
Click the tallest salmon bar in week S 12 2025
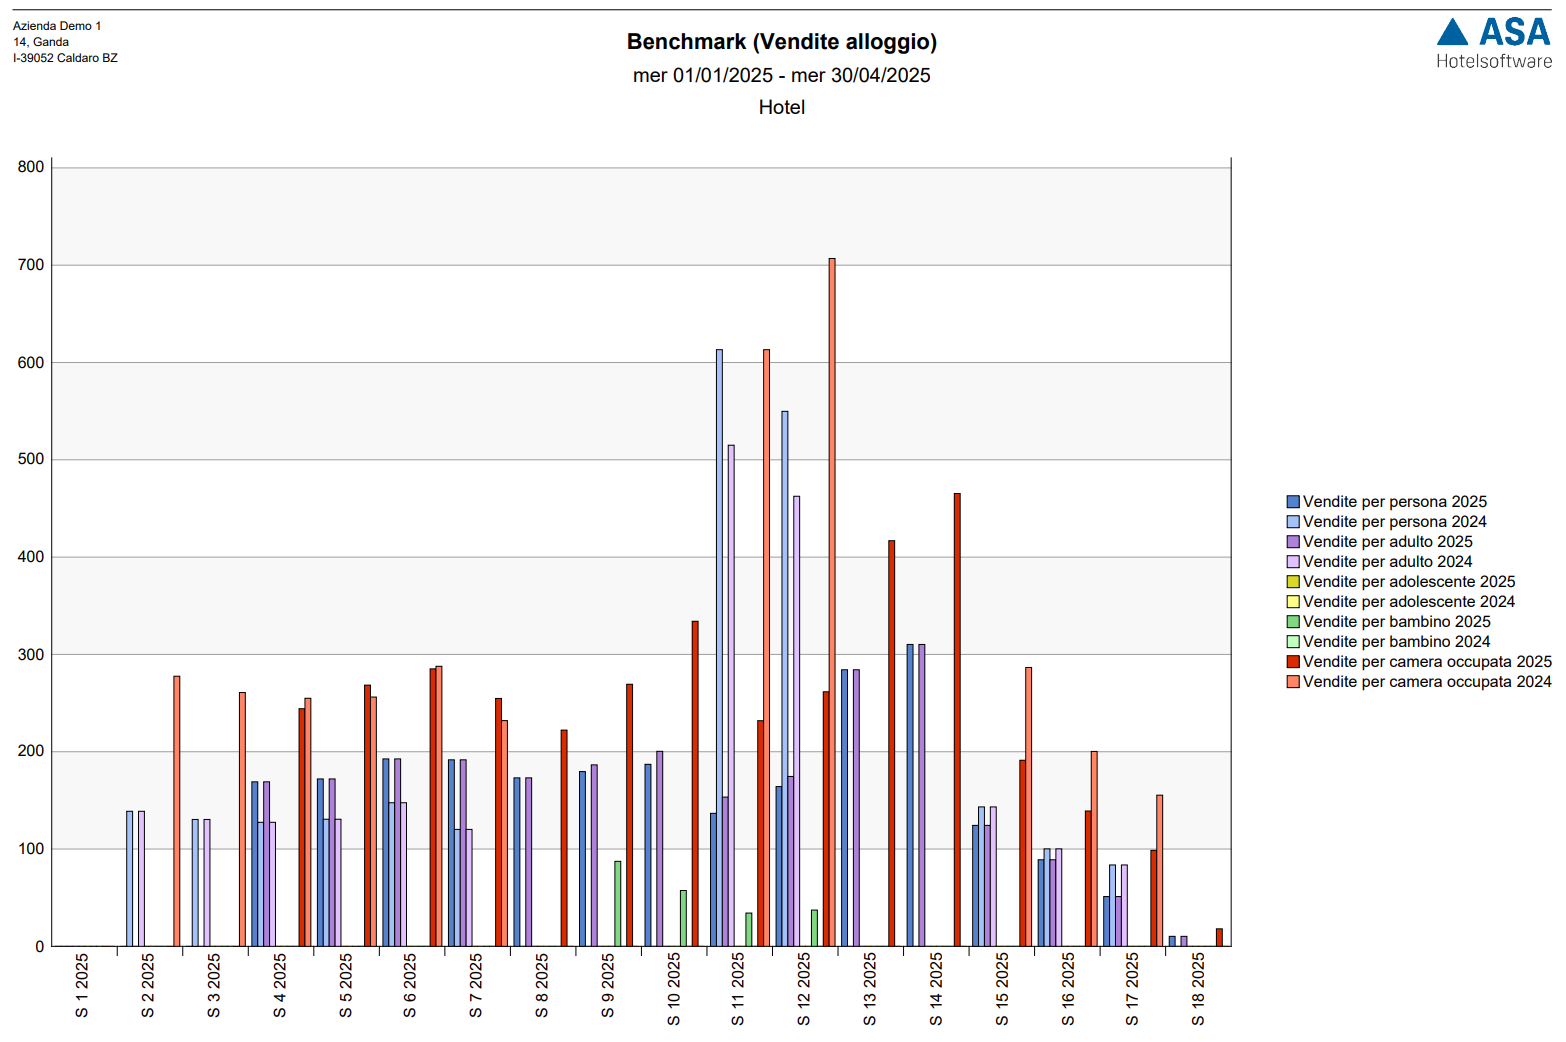click(x=832, y=600)
